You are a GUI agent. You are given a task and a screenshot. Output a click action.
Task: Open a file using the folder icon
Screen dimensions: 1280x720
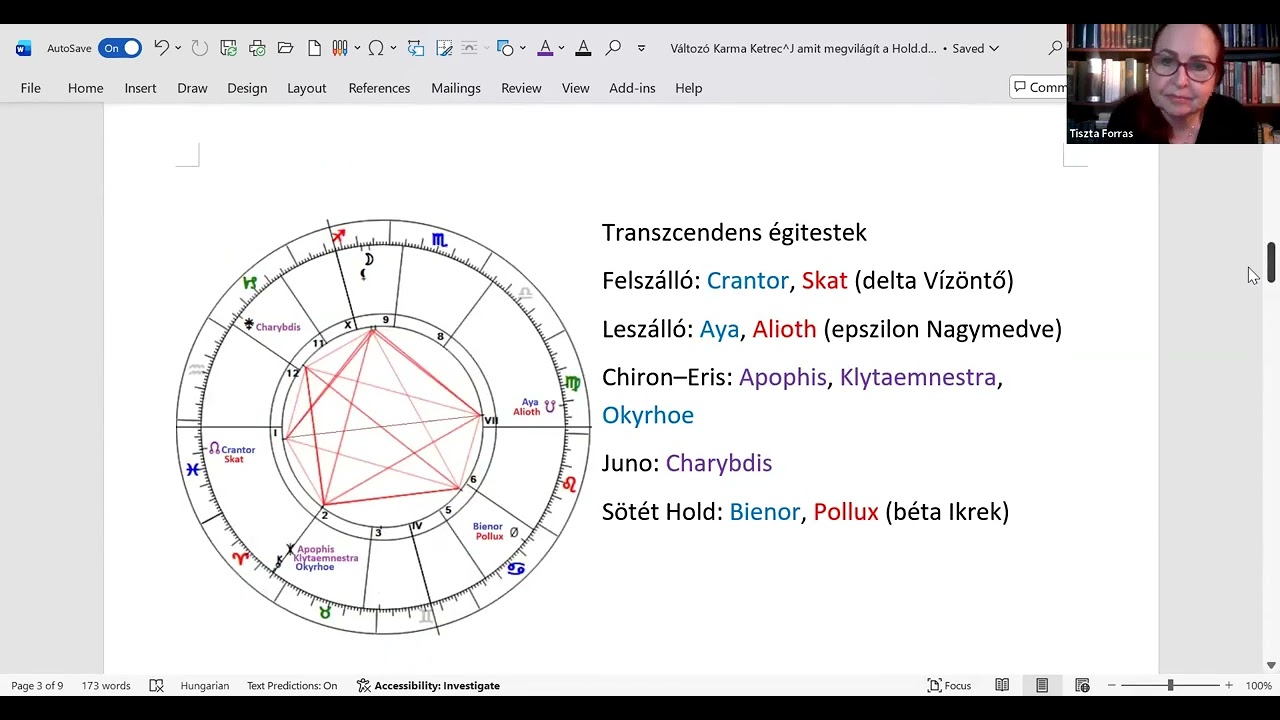click(x=285, y=48)
